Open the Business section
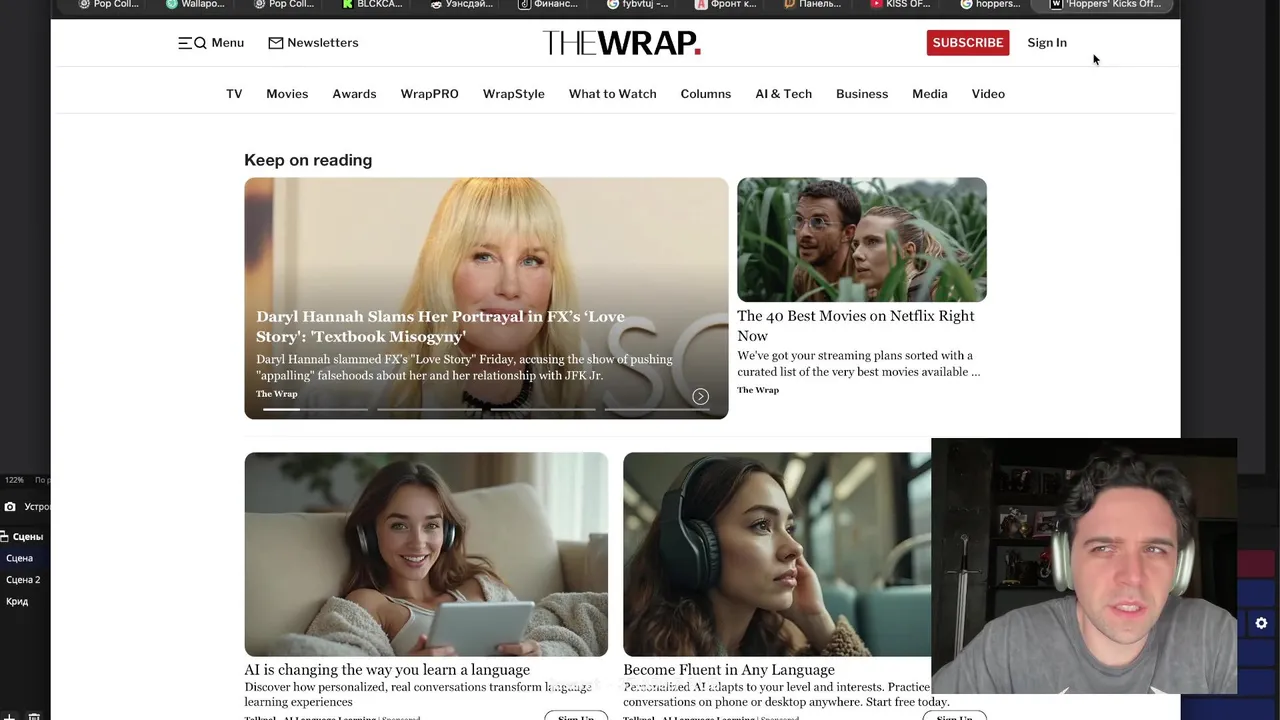Image resolution: width=1280 pixels, height=720 pixels. [862, 94]
